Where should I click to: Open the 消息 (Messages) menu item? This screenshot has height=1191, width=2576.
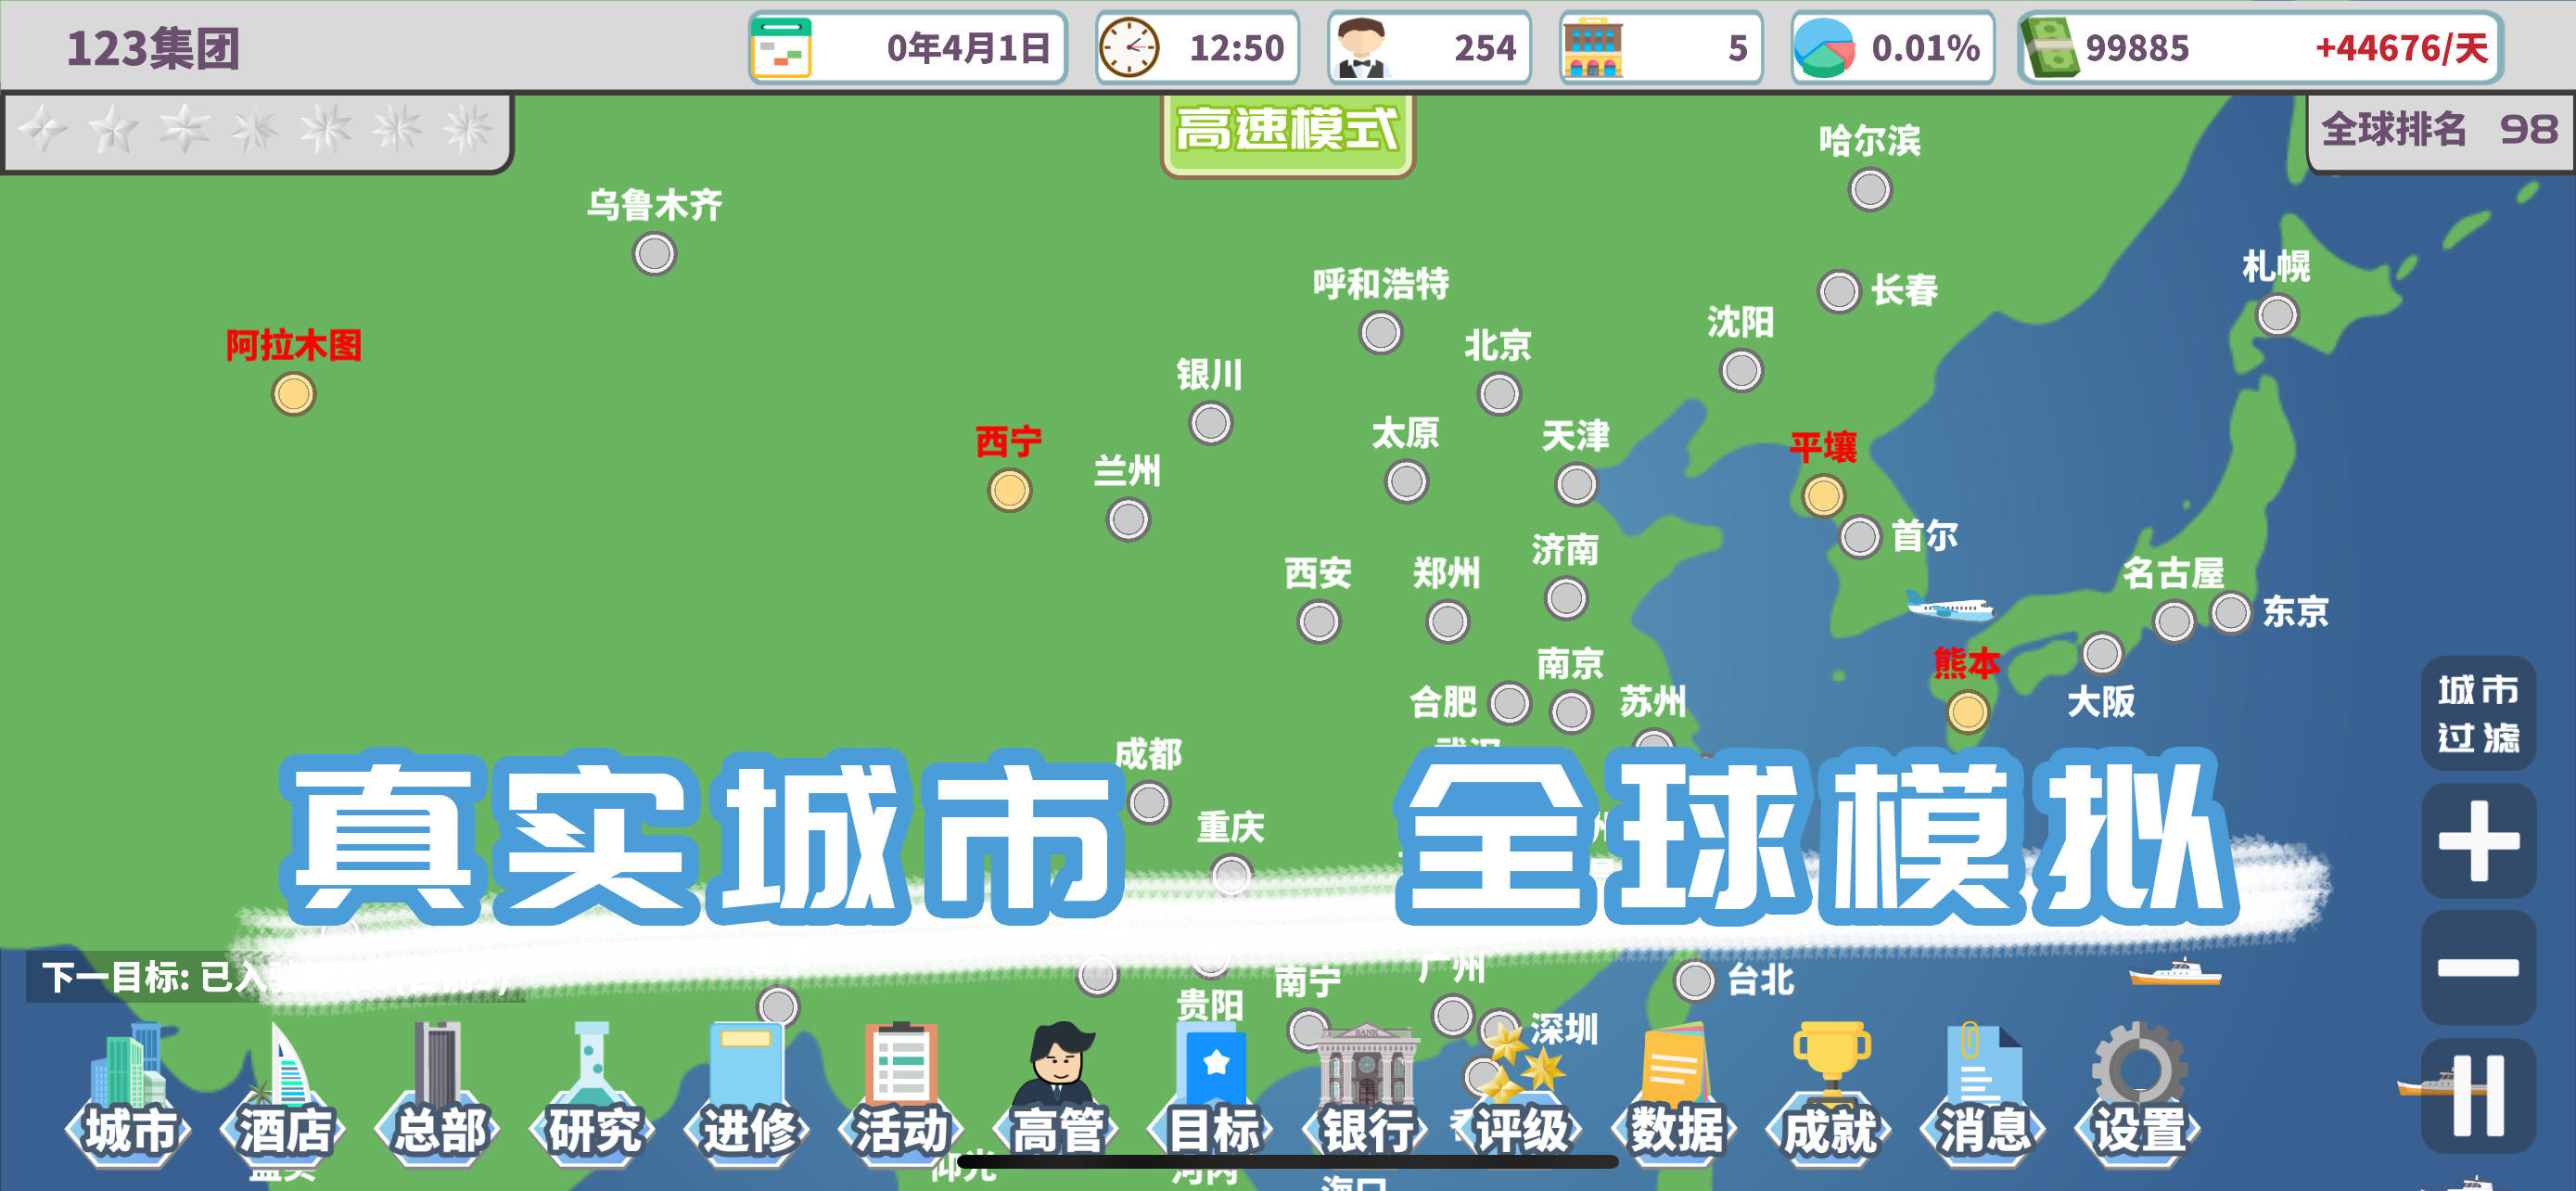(1984, 1096)
